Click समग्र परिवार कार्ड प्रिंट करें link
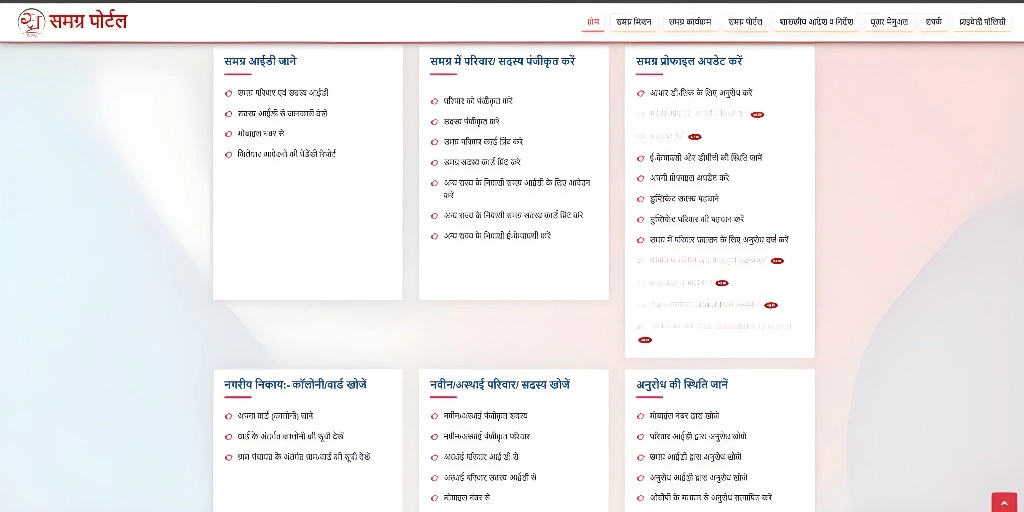The width and height of the screenshot is (1024, 512). [483, 142]
